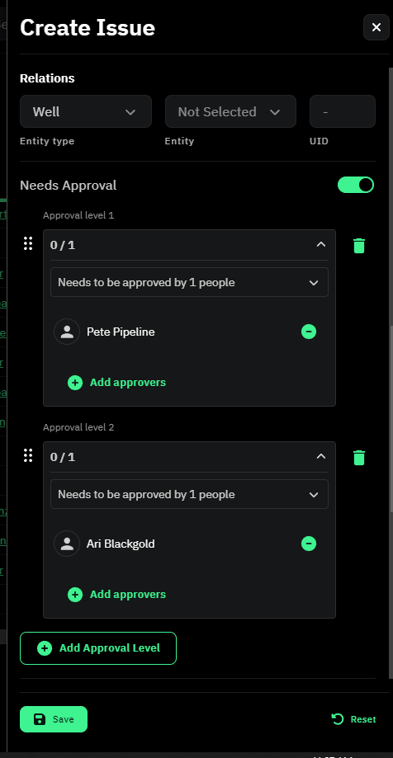Add approvers to Approval level 2

(x=116, y=594)
